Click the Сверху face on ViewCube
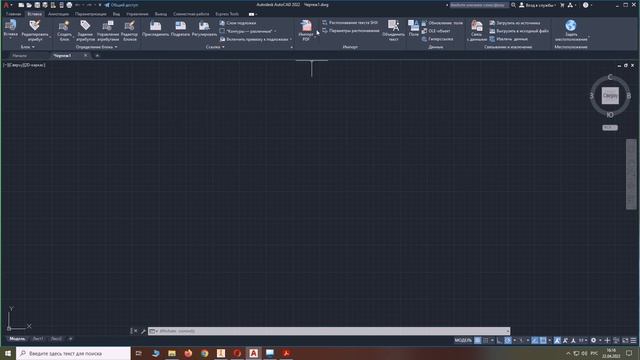 610,96
